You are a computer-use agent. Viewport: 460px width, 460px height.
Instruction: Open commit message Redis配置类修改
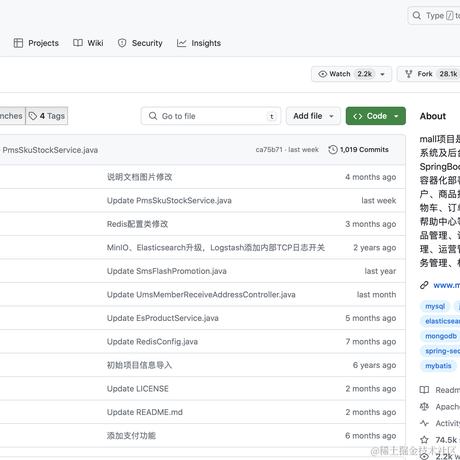click(137, 224)
